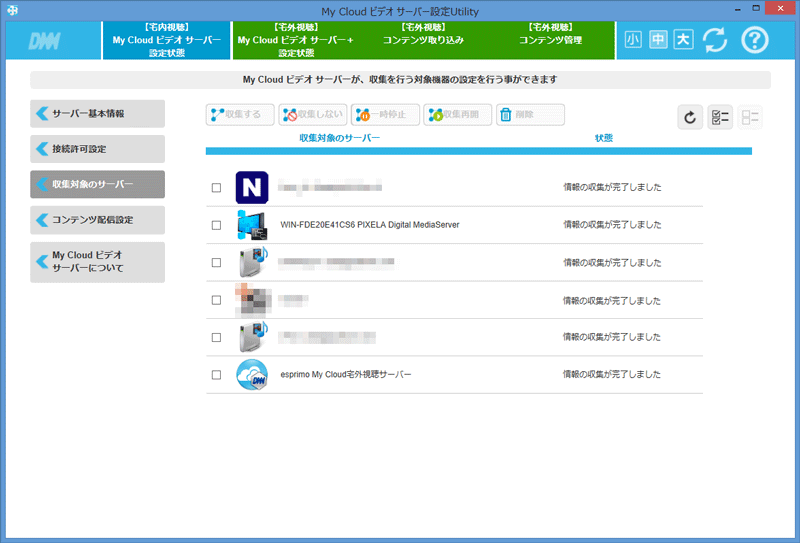
Task: Click the select all checklist icon
Action: [719, 117]
